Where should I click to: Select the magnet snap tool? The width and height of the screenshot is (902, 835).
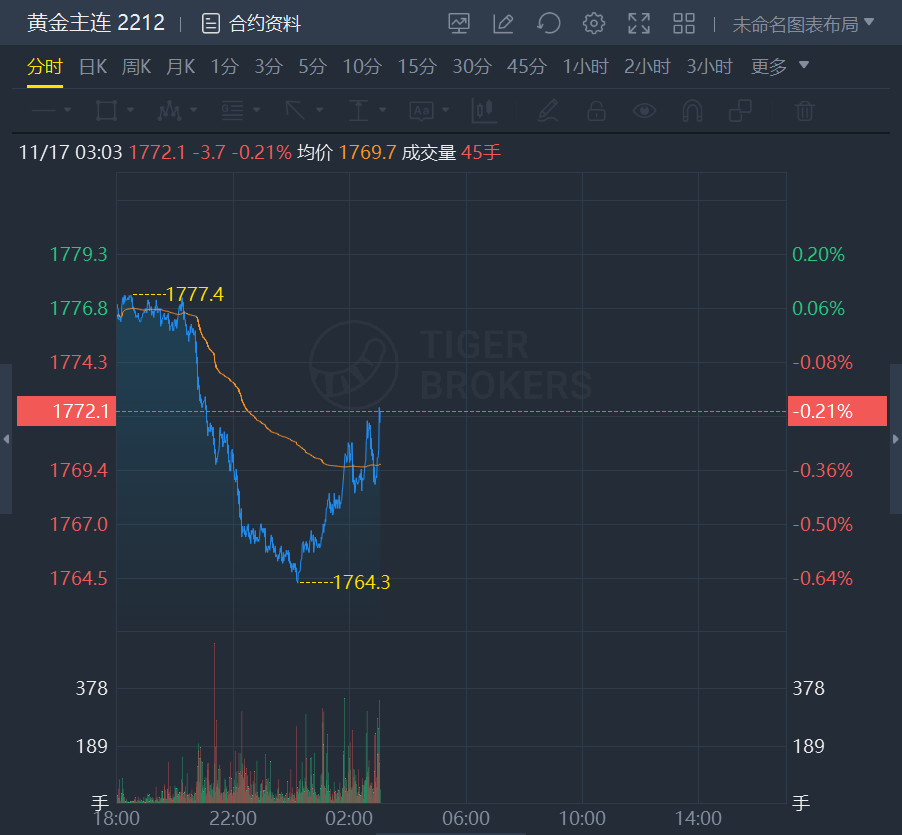click(692, 110)
